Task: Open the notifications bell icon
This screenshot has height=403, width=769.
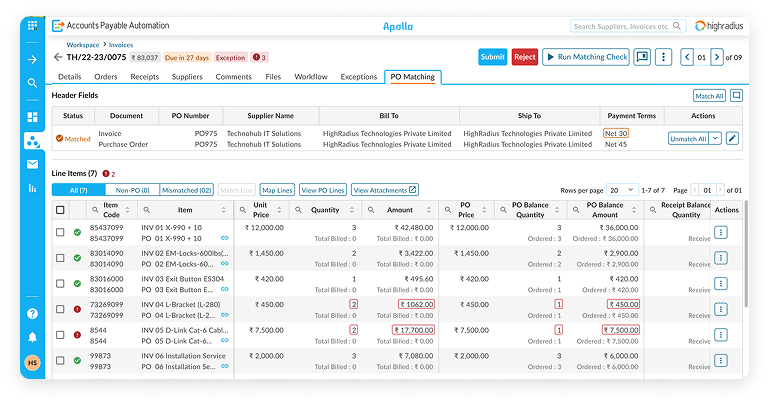Action: coord(32,338)
